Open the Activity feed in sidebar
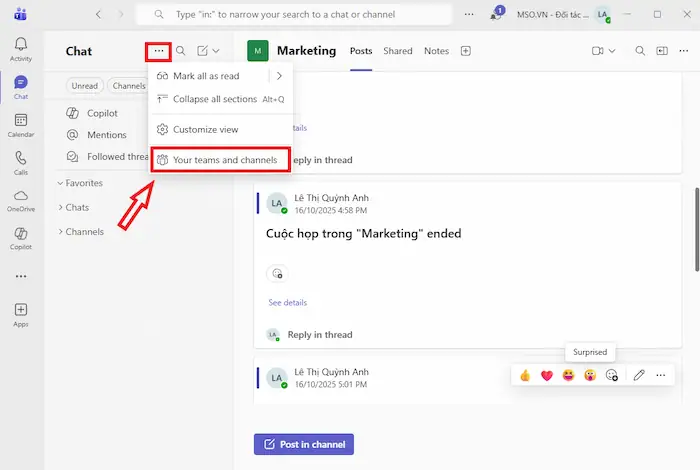 pos(21,49)
